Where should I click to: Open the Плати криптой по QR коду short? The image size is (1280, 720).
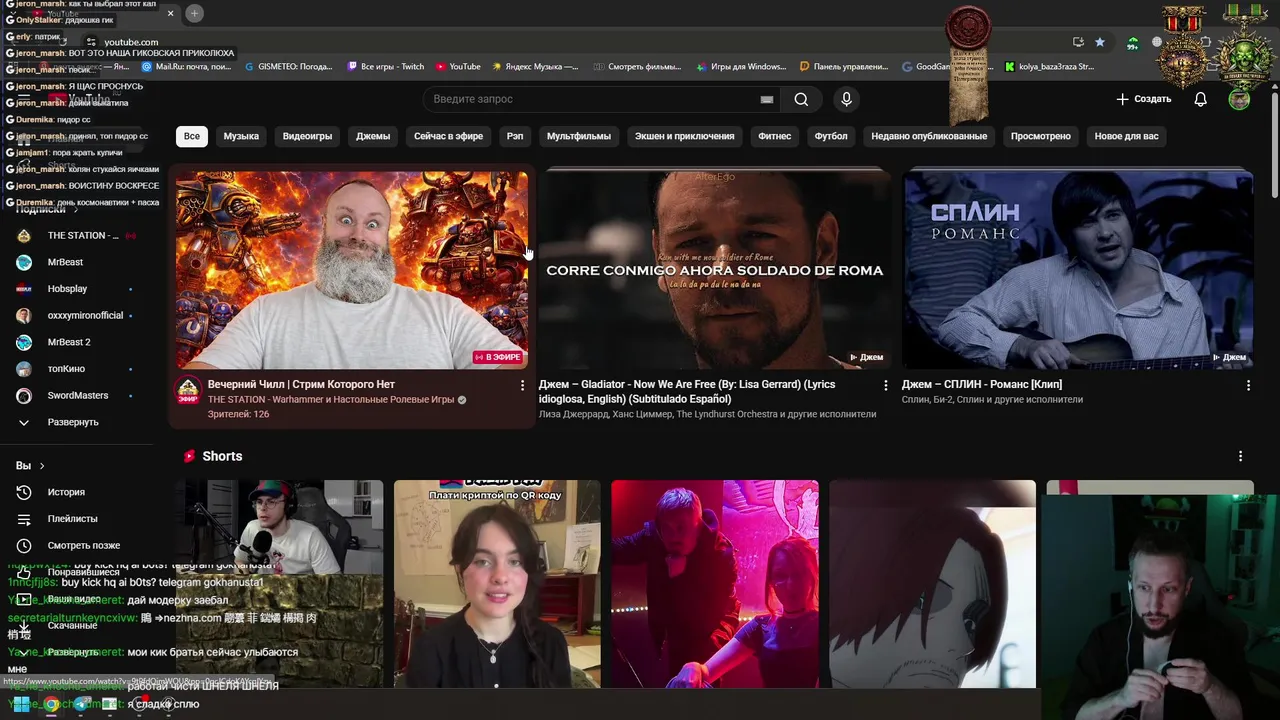click(x=497, y=584)
